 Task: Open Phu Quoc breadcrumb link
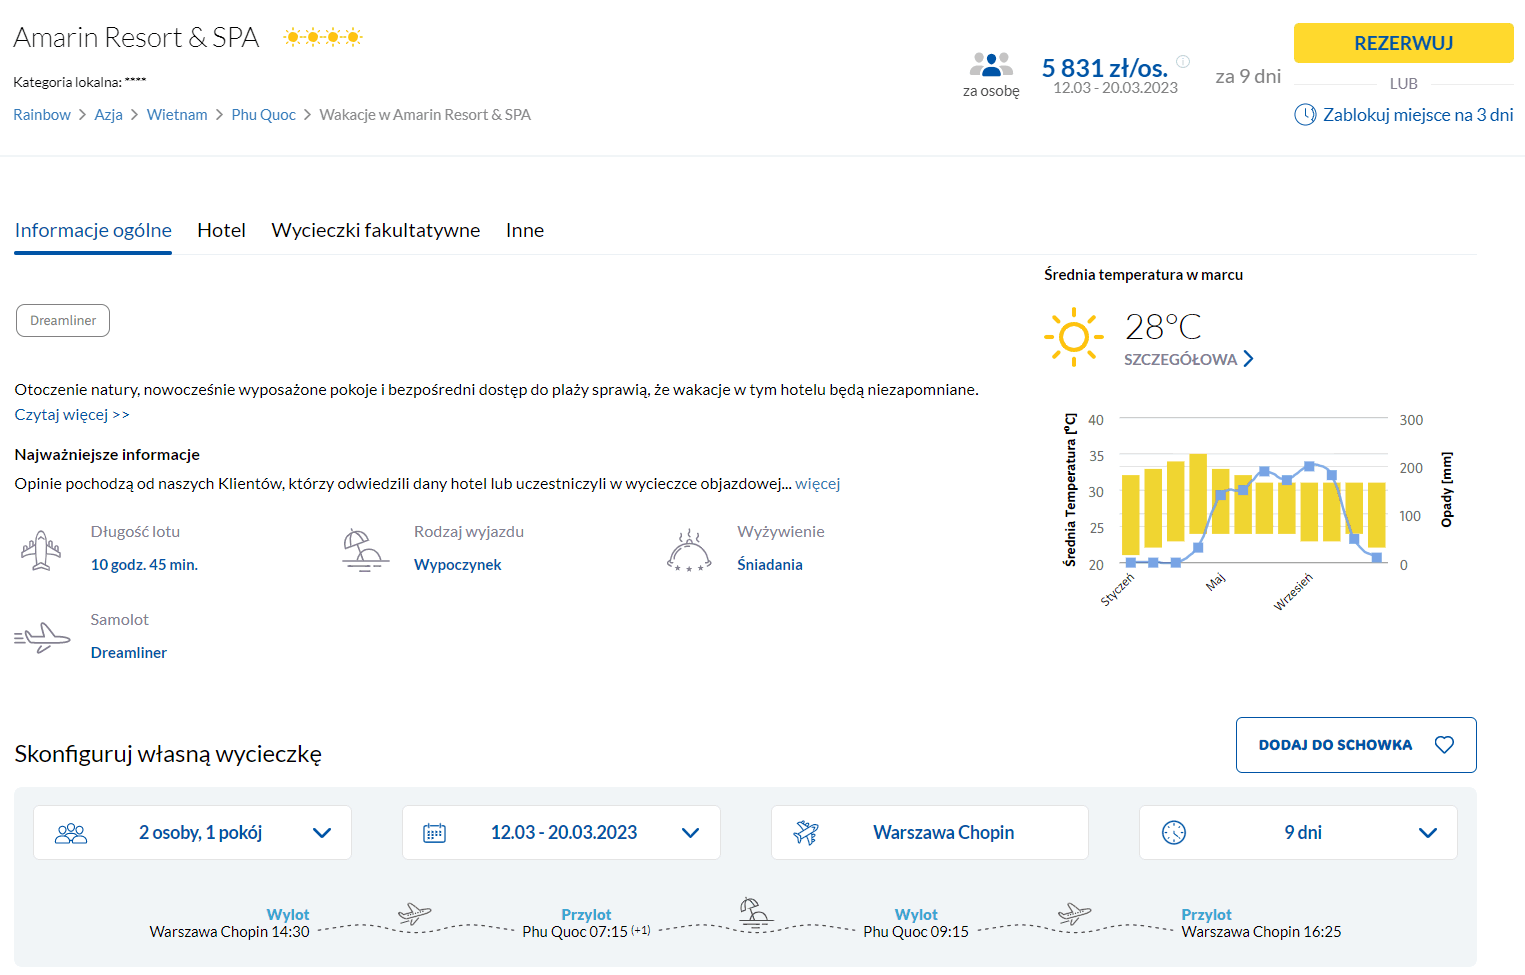click(x=263, y=115)
